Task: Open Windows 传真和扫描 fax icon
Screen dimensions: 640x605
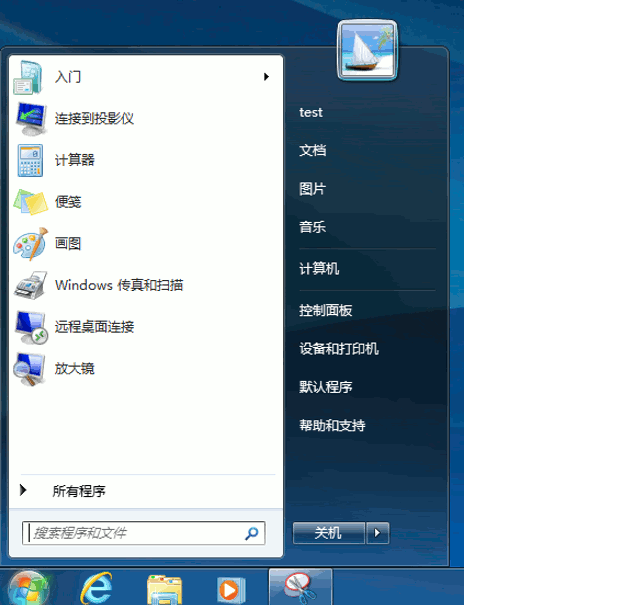Action: [x=31, y=285]
